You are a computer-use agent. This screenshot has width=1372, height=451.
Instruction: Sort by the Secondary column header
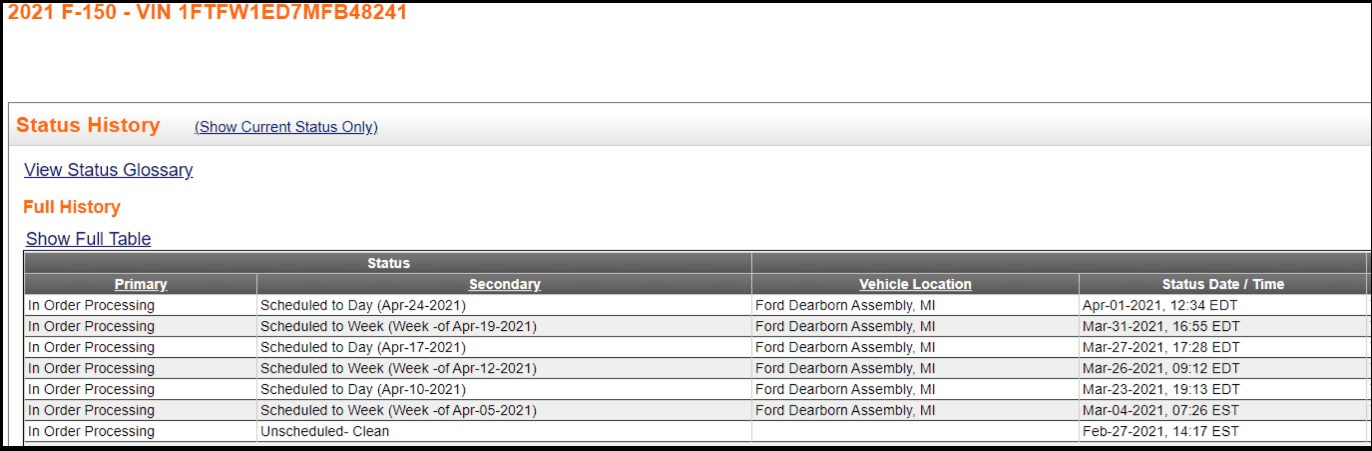(x=504, y=284)
